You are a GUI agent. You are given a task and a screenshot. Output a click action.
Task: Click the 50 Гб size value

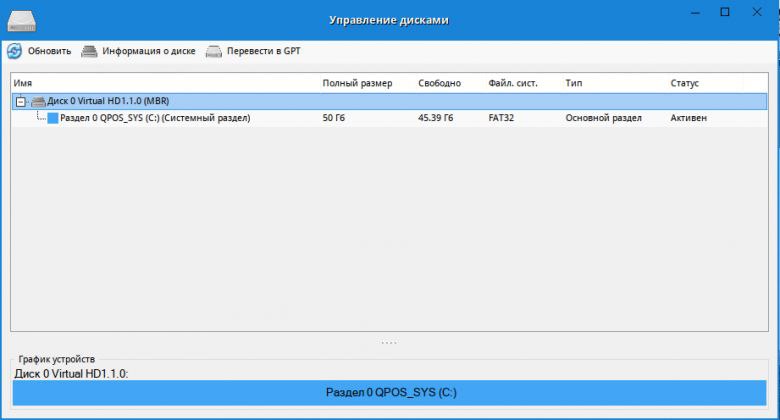[333, 118]
